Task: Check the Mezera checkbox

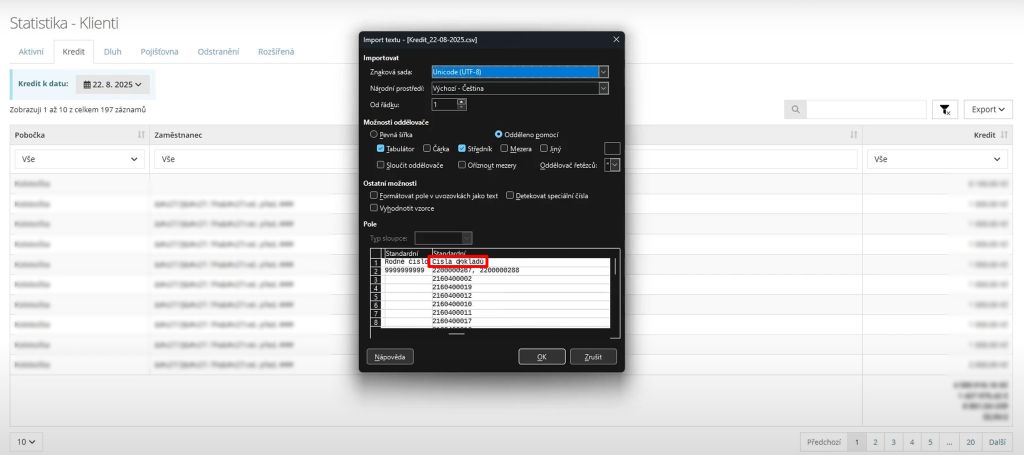Action: [x=504, y=149]
